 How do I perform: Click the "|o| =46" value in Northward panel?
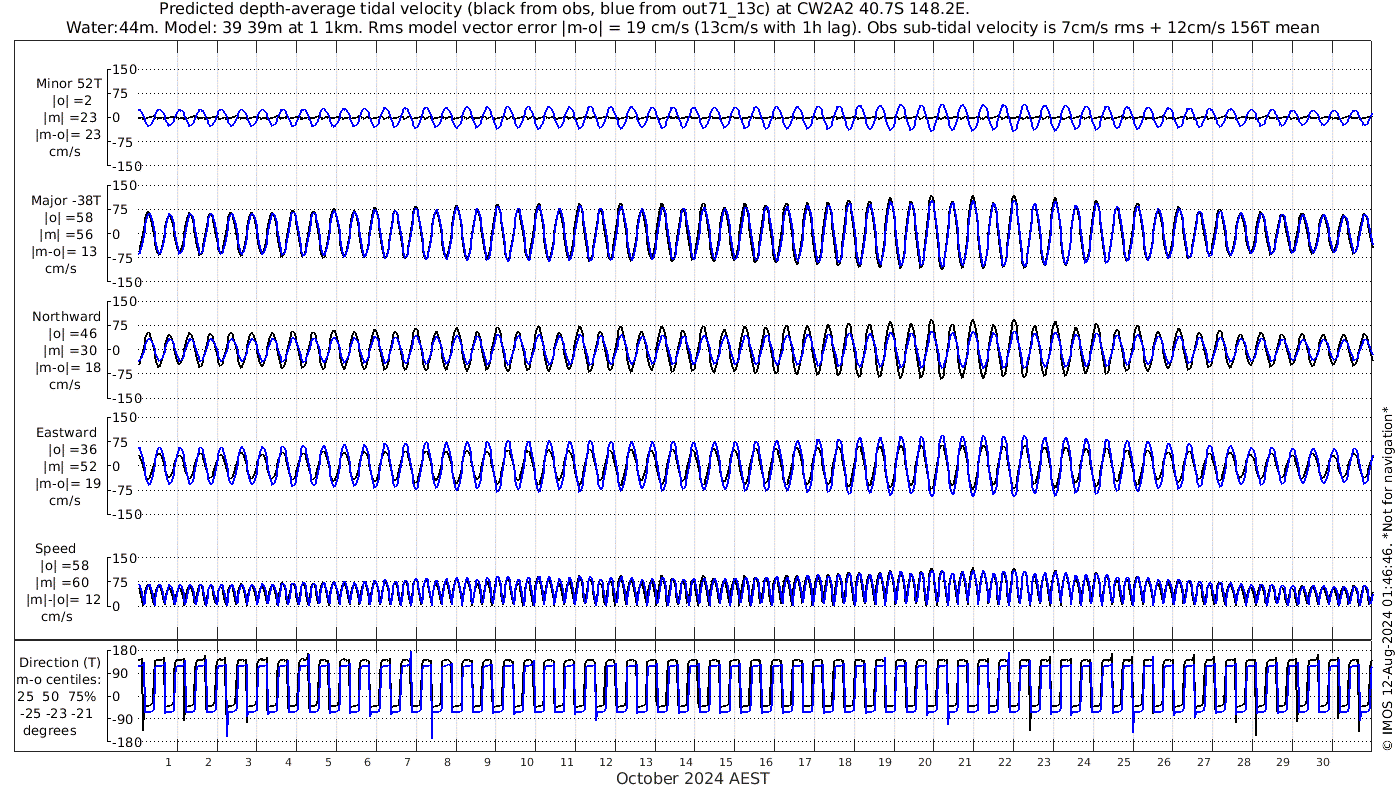coord(68,334)
